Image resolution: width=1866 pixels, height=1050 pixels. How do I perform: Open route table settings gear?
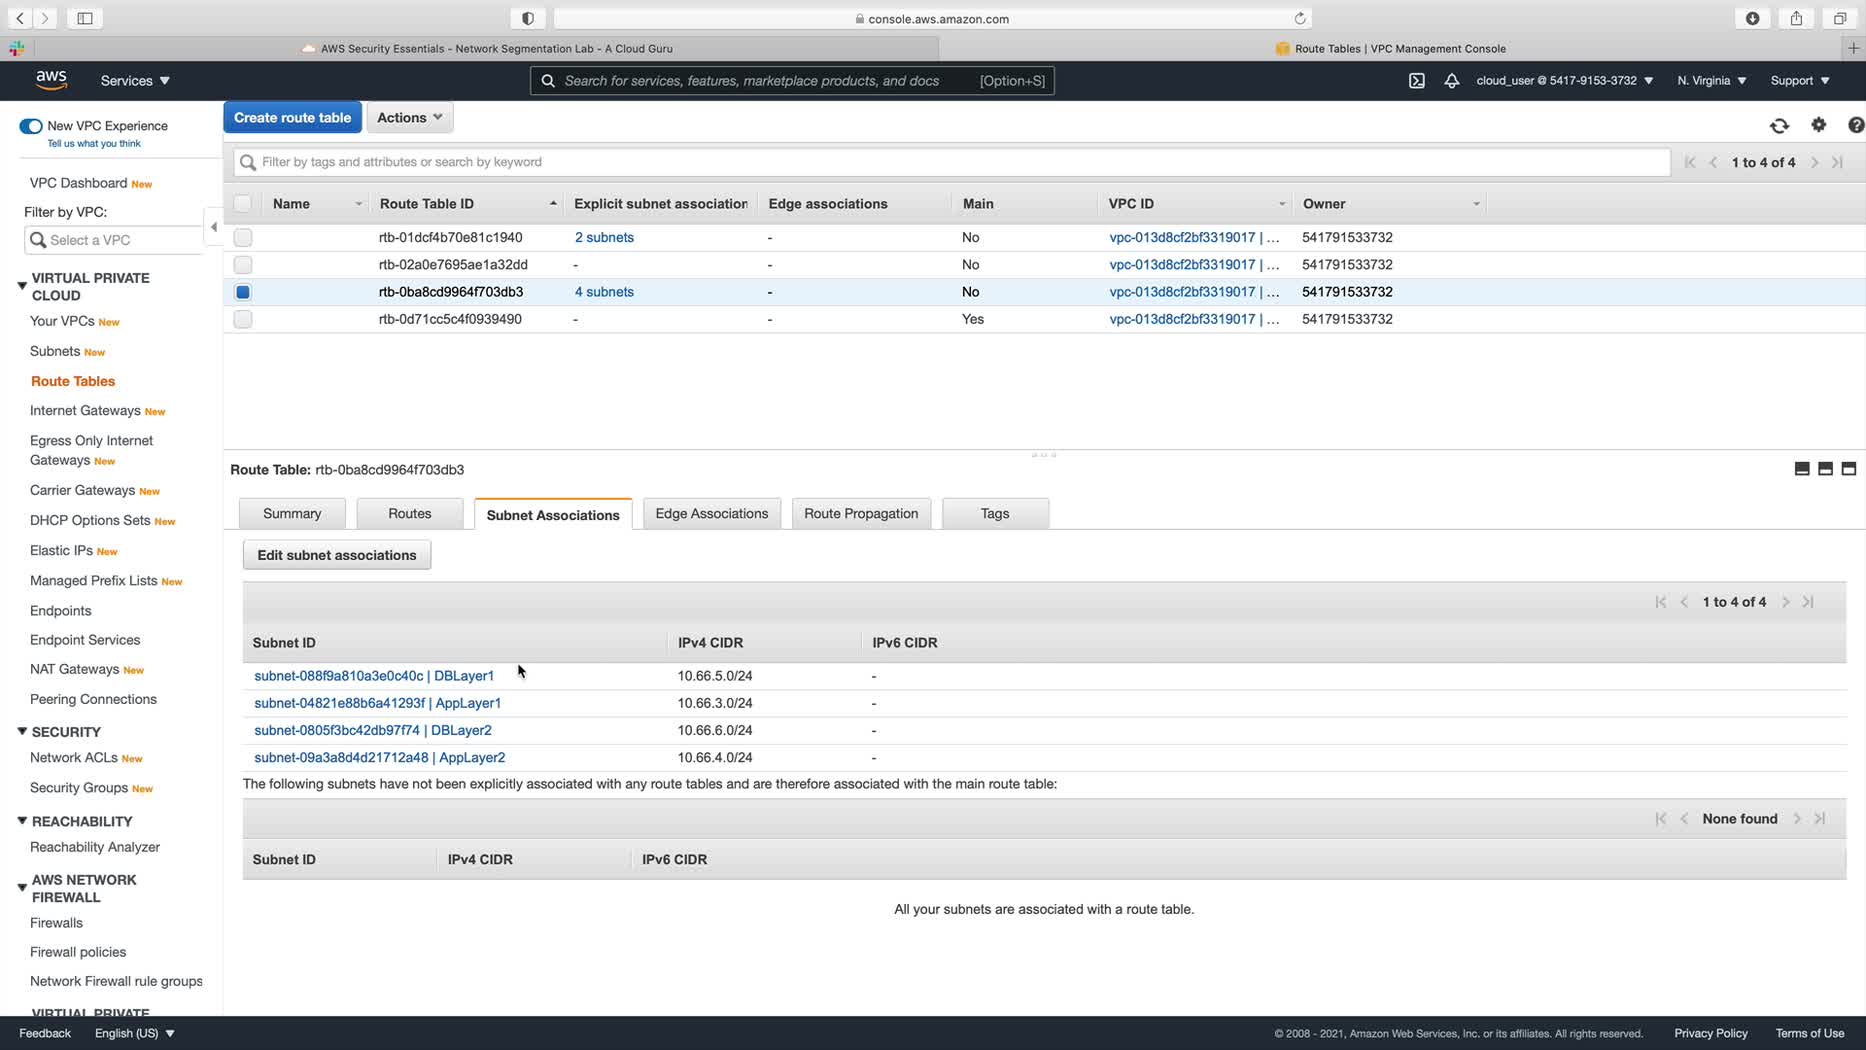(x=1819, y=125)
